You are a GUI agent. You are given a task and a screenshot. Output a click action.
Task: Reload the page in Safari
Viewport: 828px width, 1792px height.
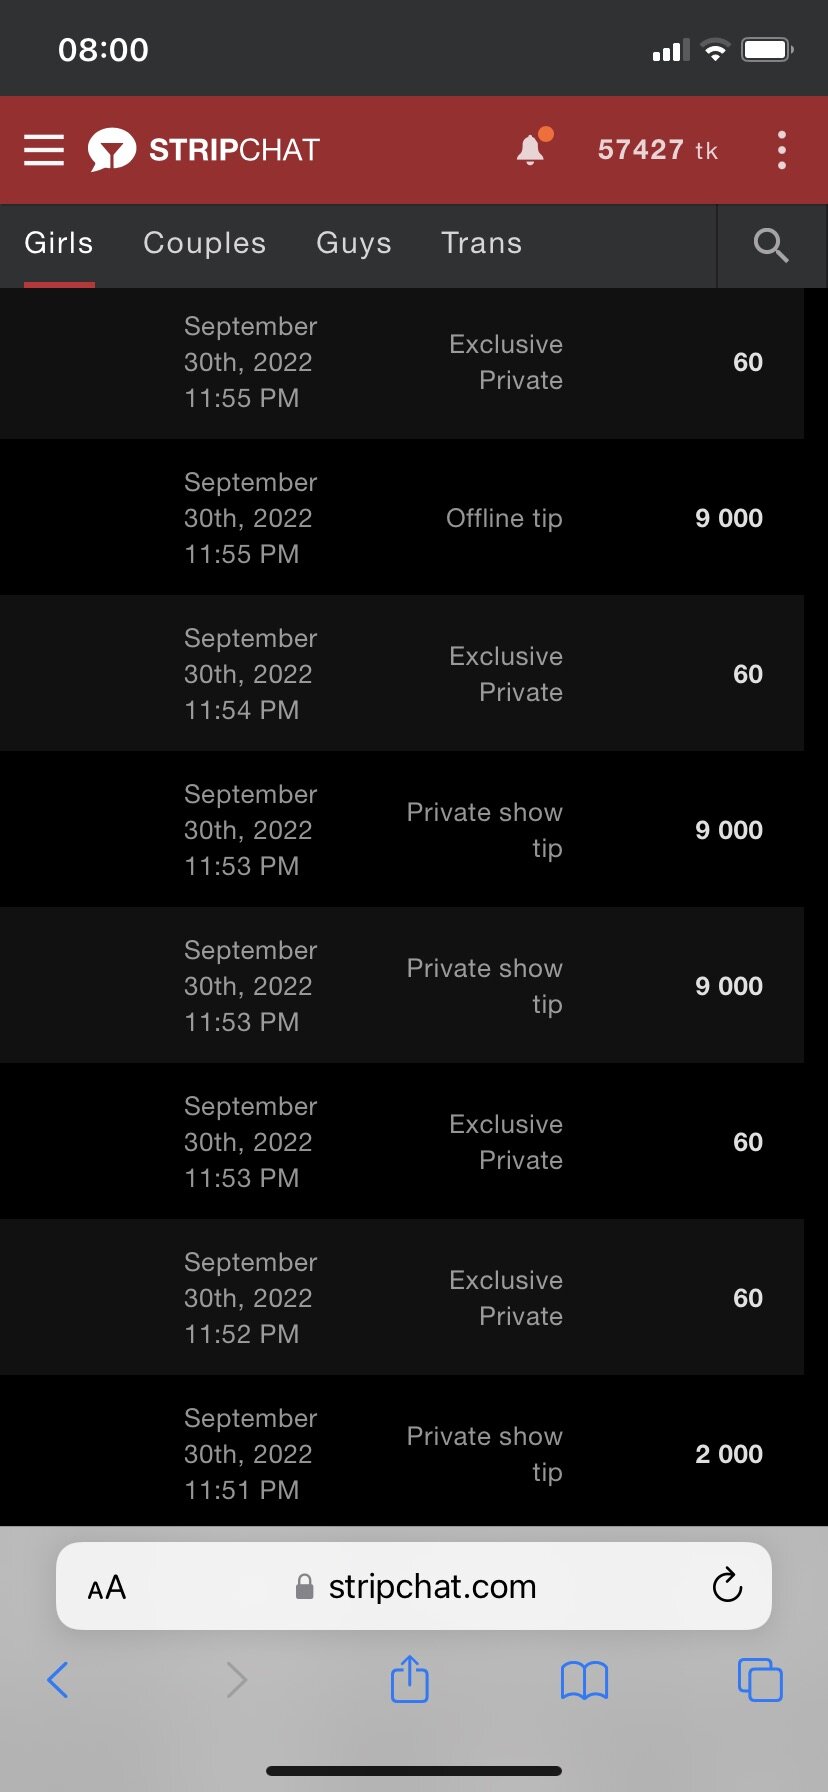727,1585
